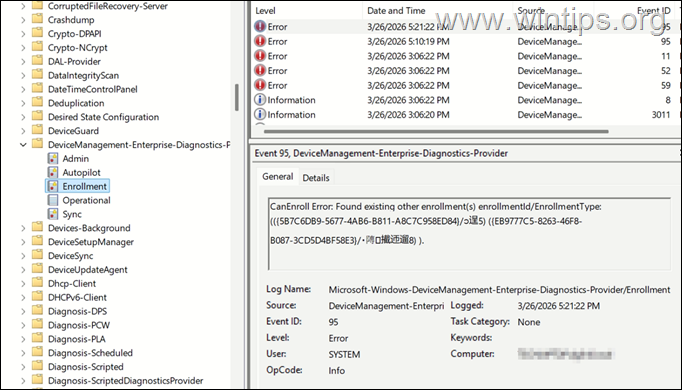The width and height of the screenshot is (682, 390).
Task: Click the DeviceGuard folder icon
Action: pos(38,130)
